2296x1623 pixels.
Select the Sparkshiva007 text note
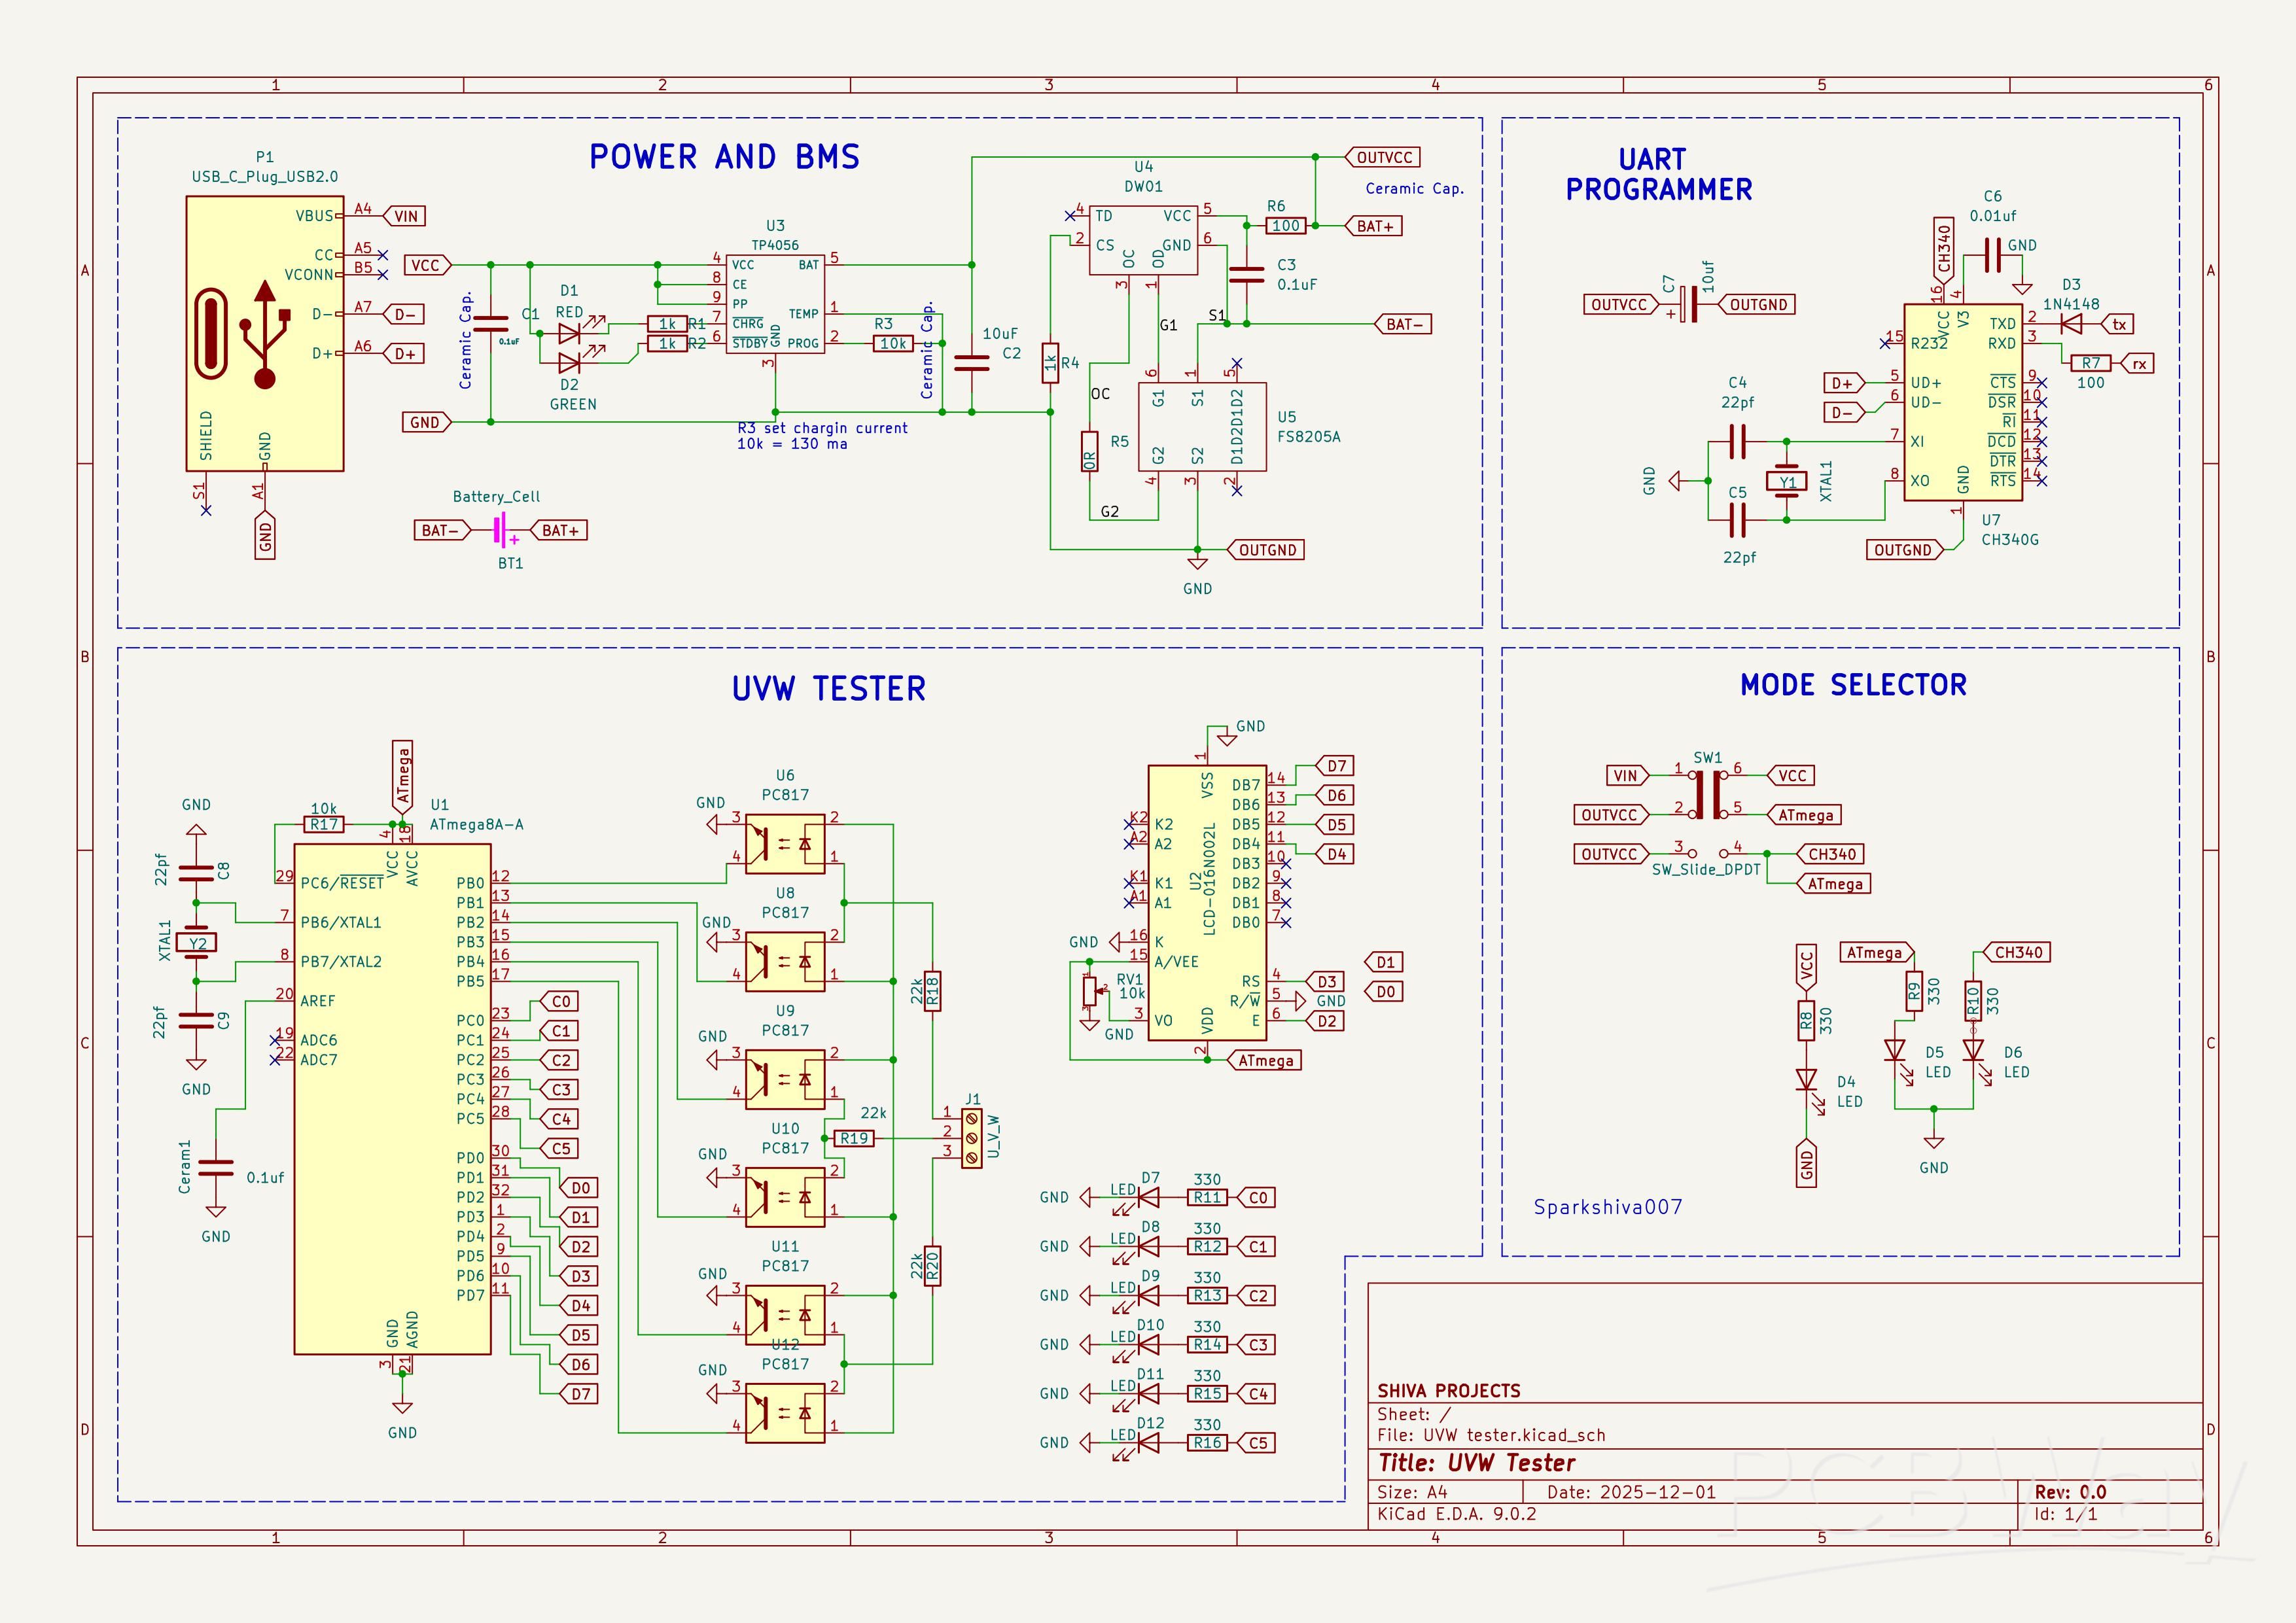pyautogui.click(x=1608, y=1207)
